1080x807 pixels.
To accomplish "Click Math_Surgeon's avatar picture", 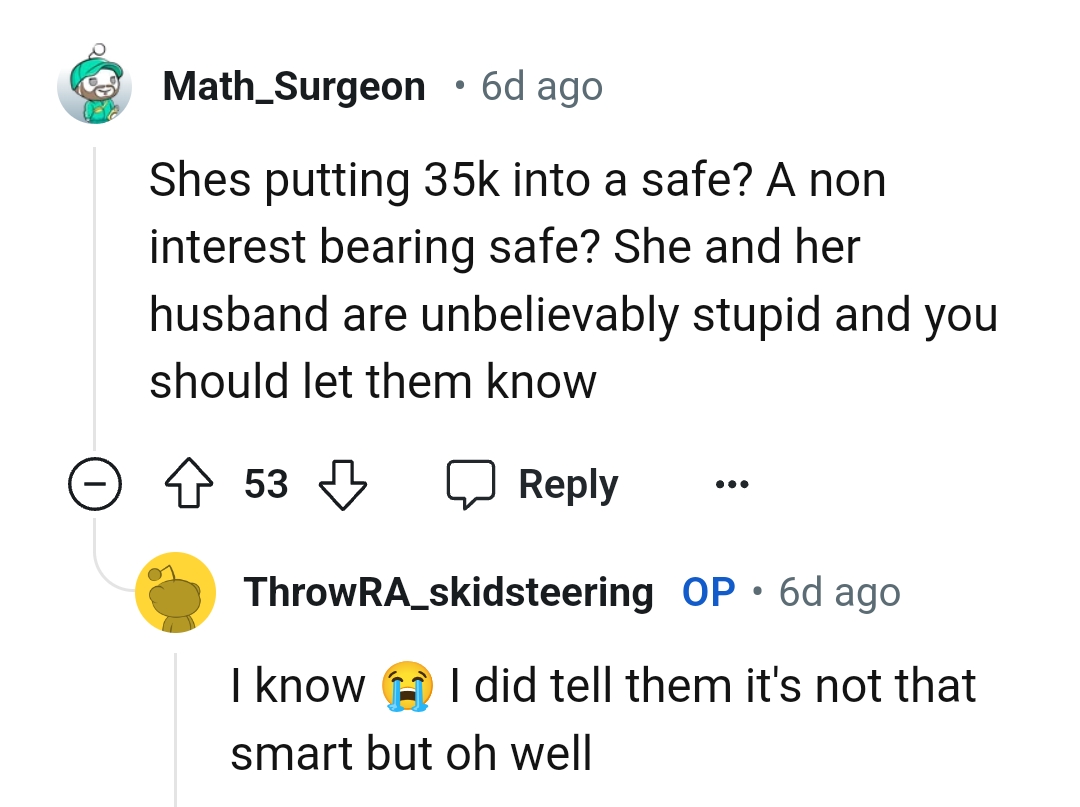I will pos(95,86).
